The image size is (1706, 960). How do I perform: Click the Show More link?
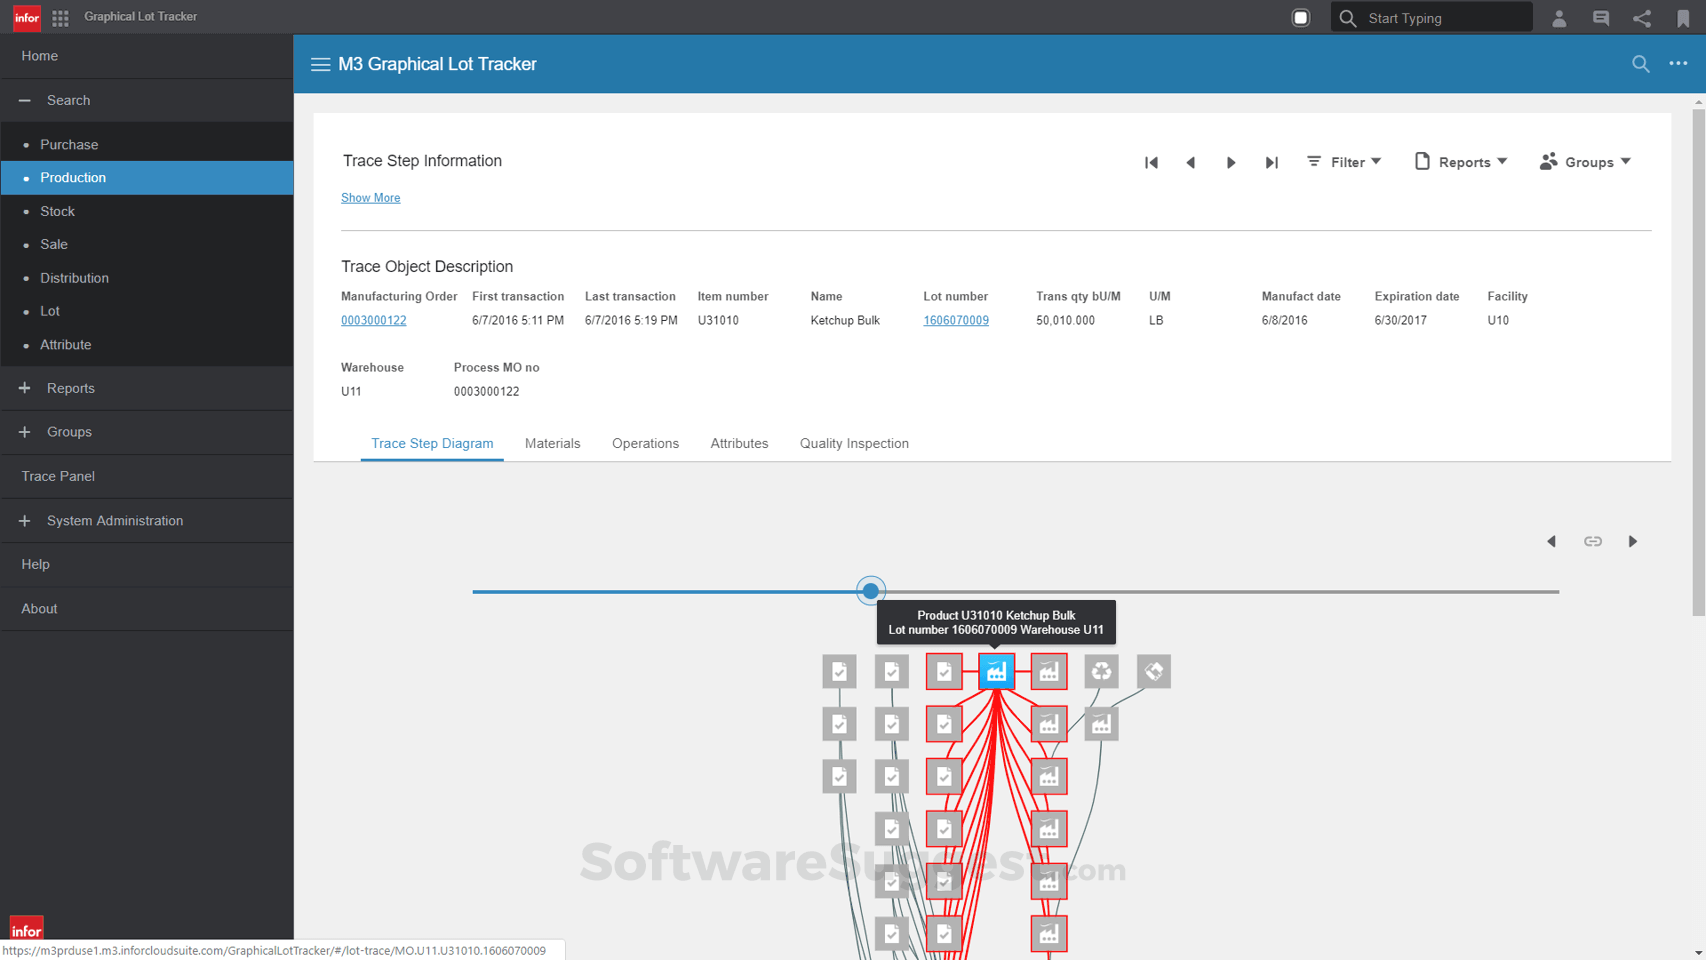point(370,198)
